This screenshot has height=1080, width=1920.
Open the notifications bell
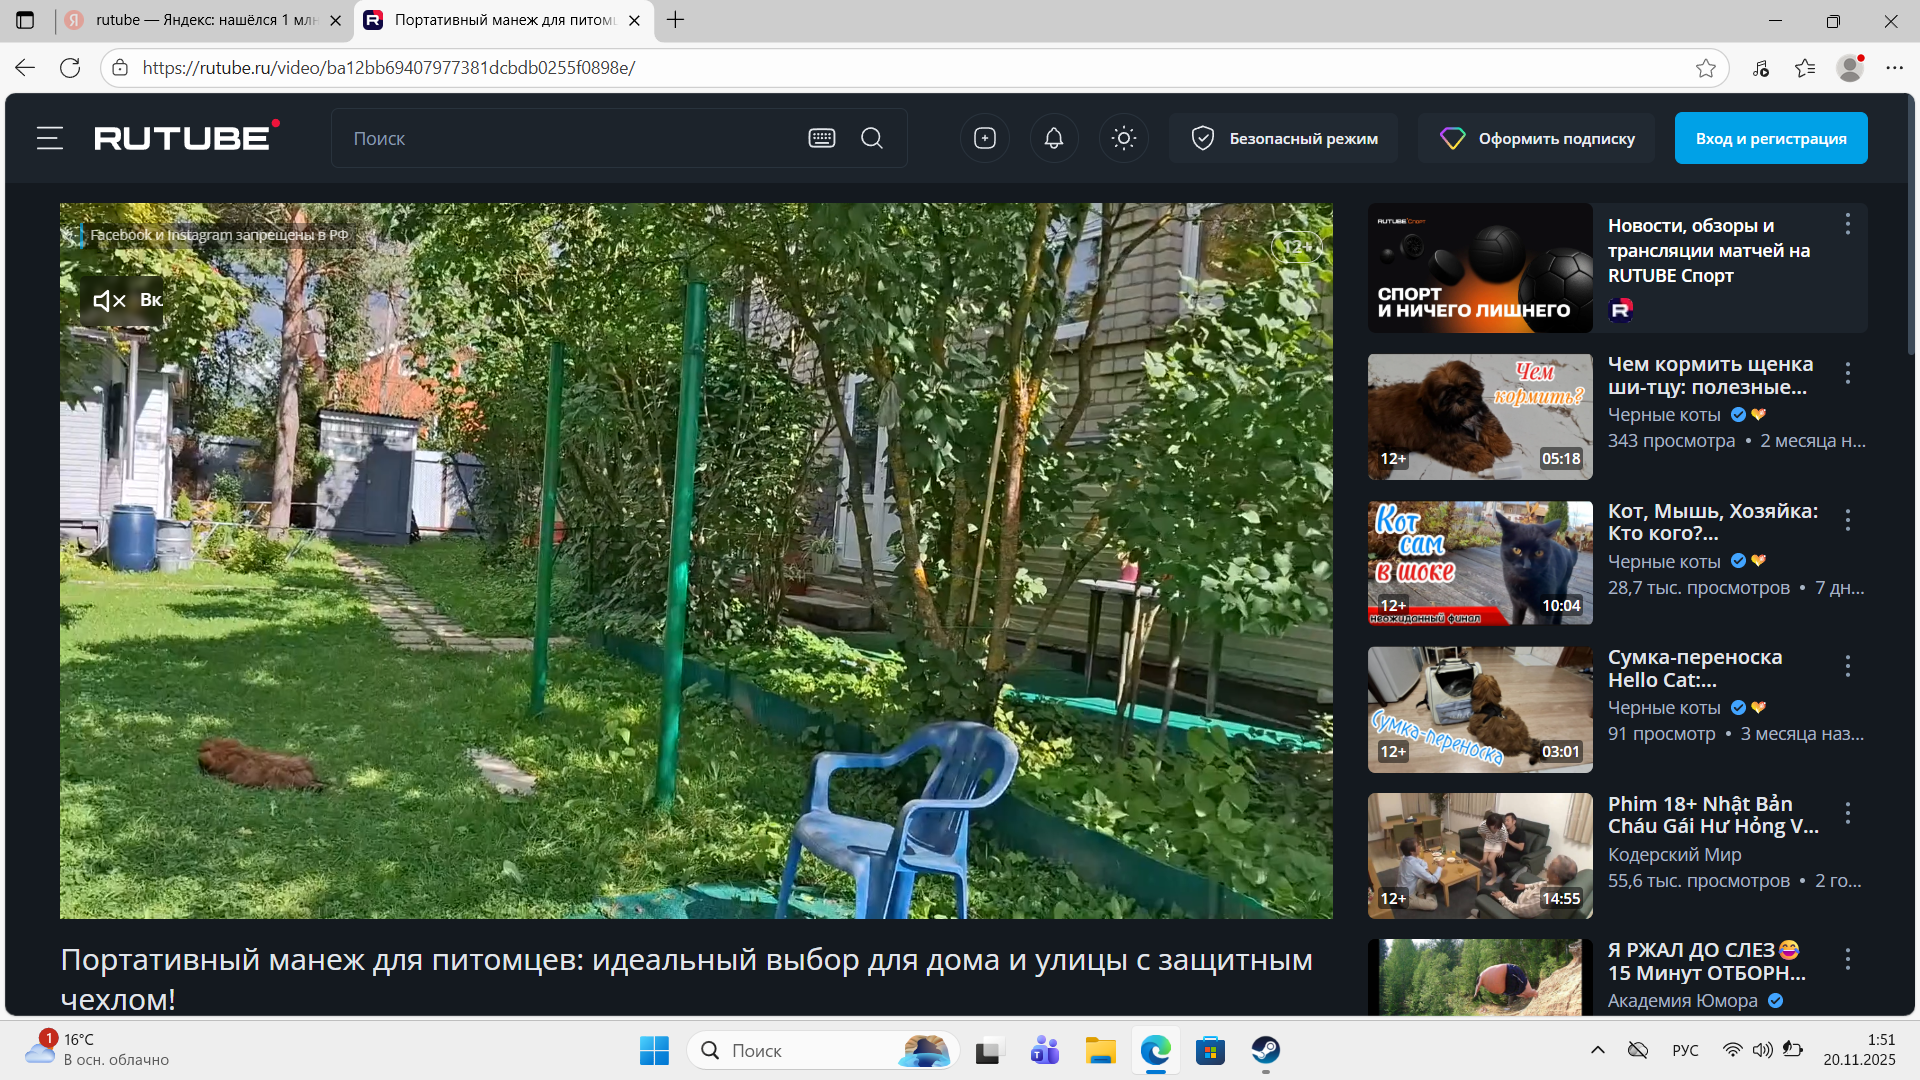[1054, 138]
